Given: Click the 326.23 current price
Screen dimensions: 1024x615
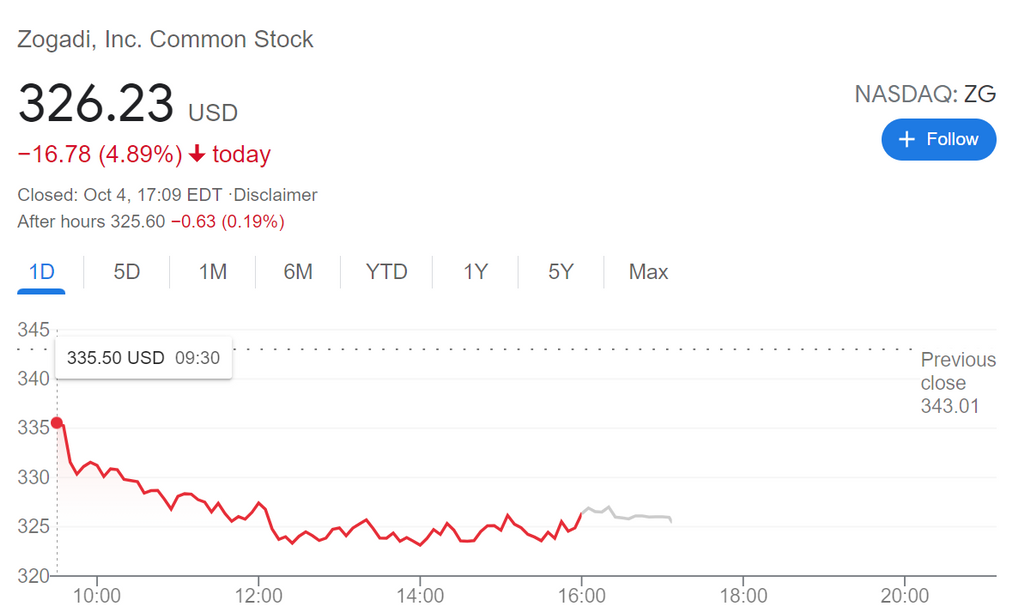Looking at the screenshot, I should (96, 103).
